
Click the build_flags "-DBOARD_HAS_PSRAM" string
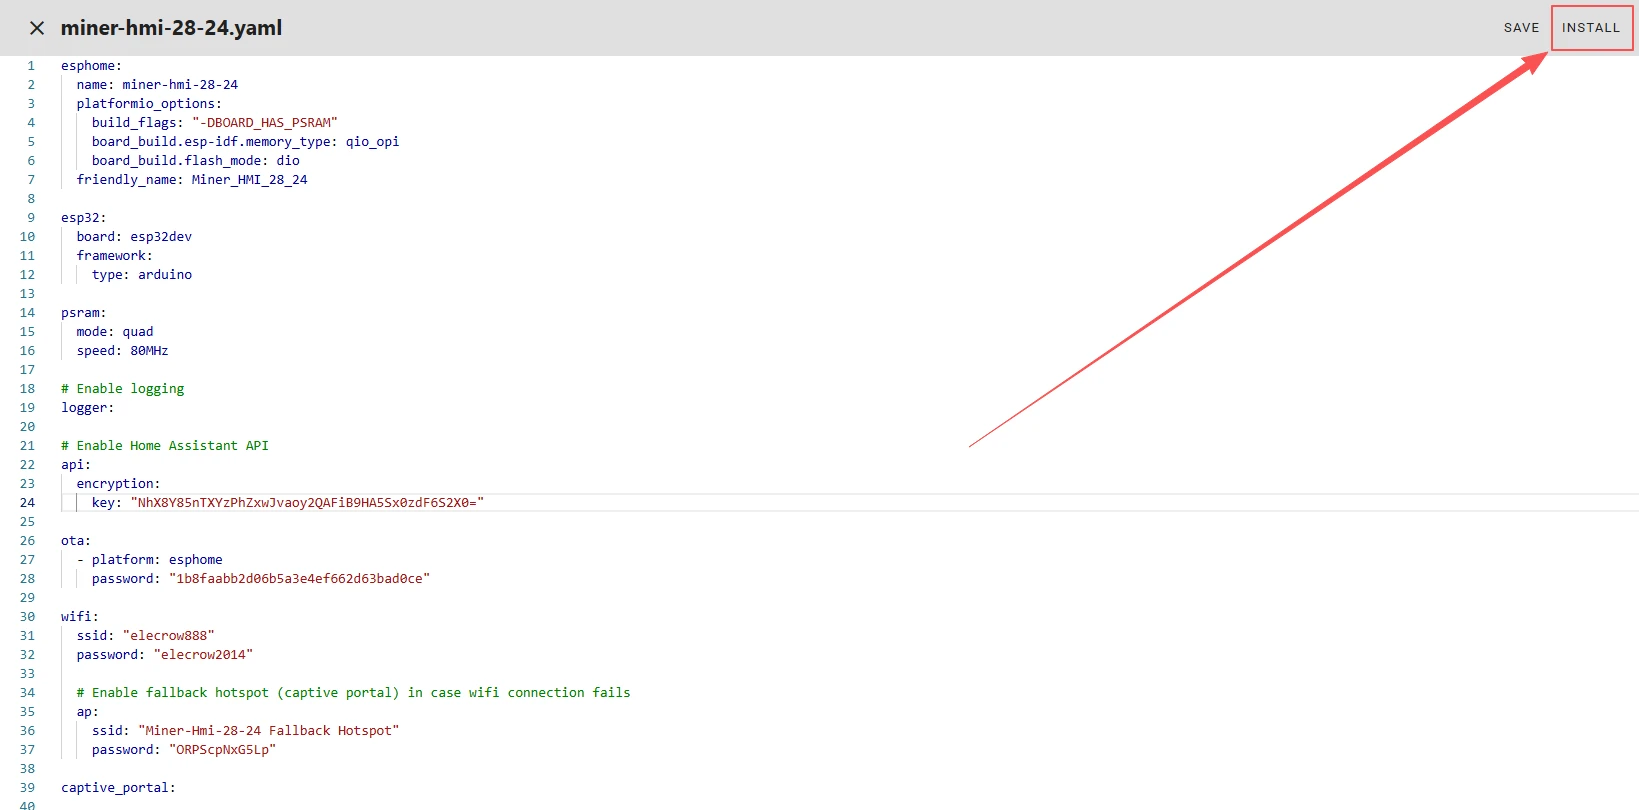coord(265,123)
